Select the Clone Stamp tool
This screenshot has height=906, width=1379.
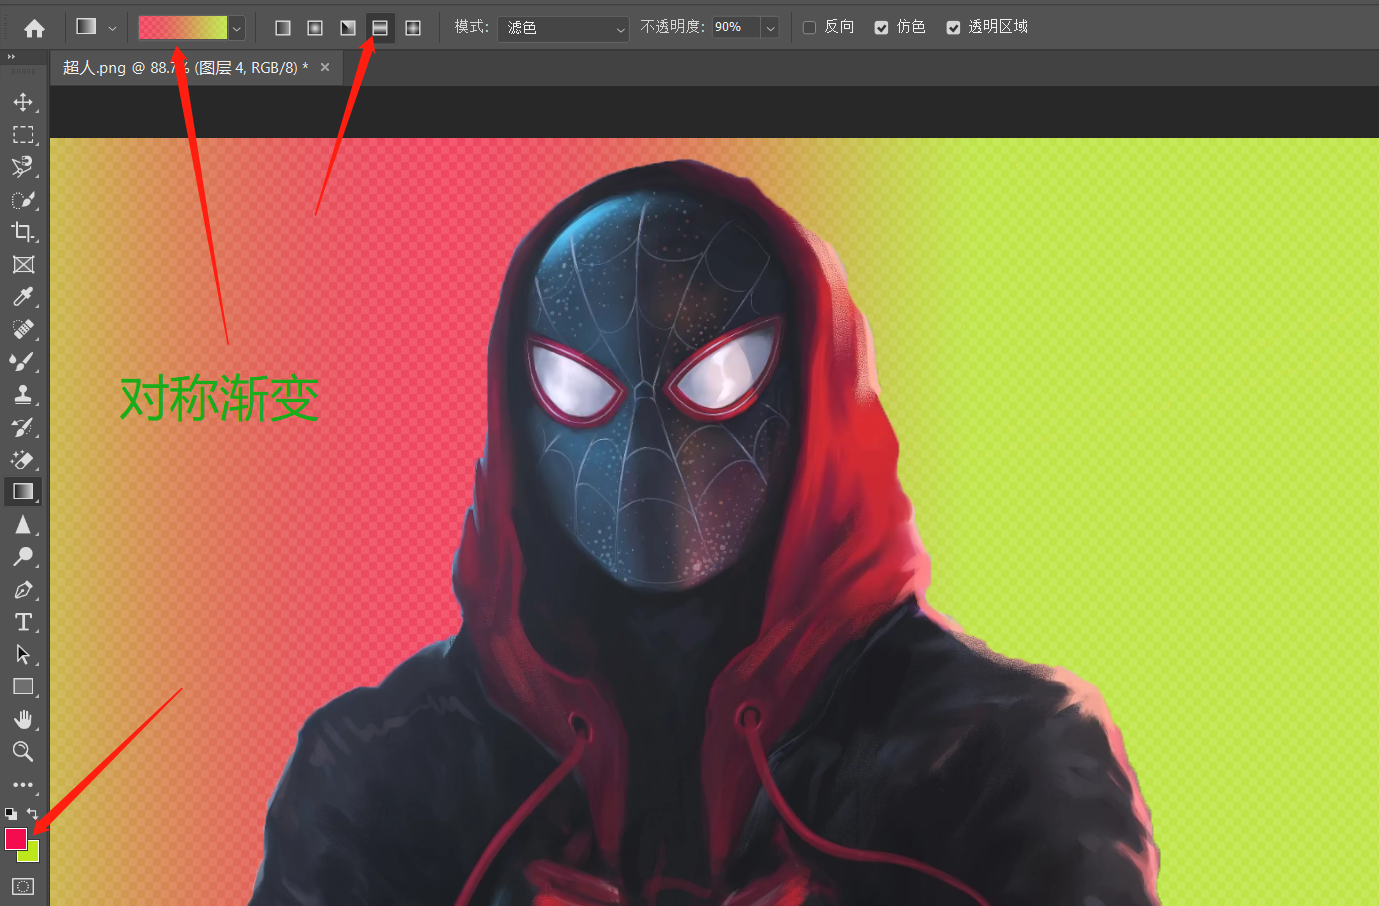pyautogui.click(x=23, y=394)
